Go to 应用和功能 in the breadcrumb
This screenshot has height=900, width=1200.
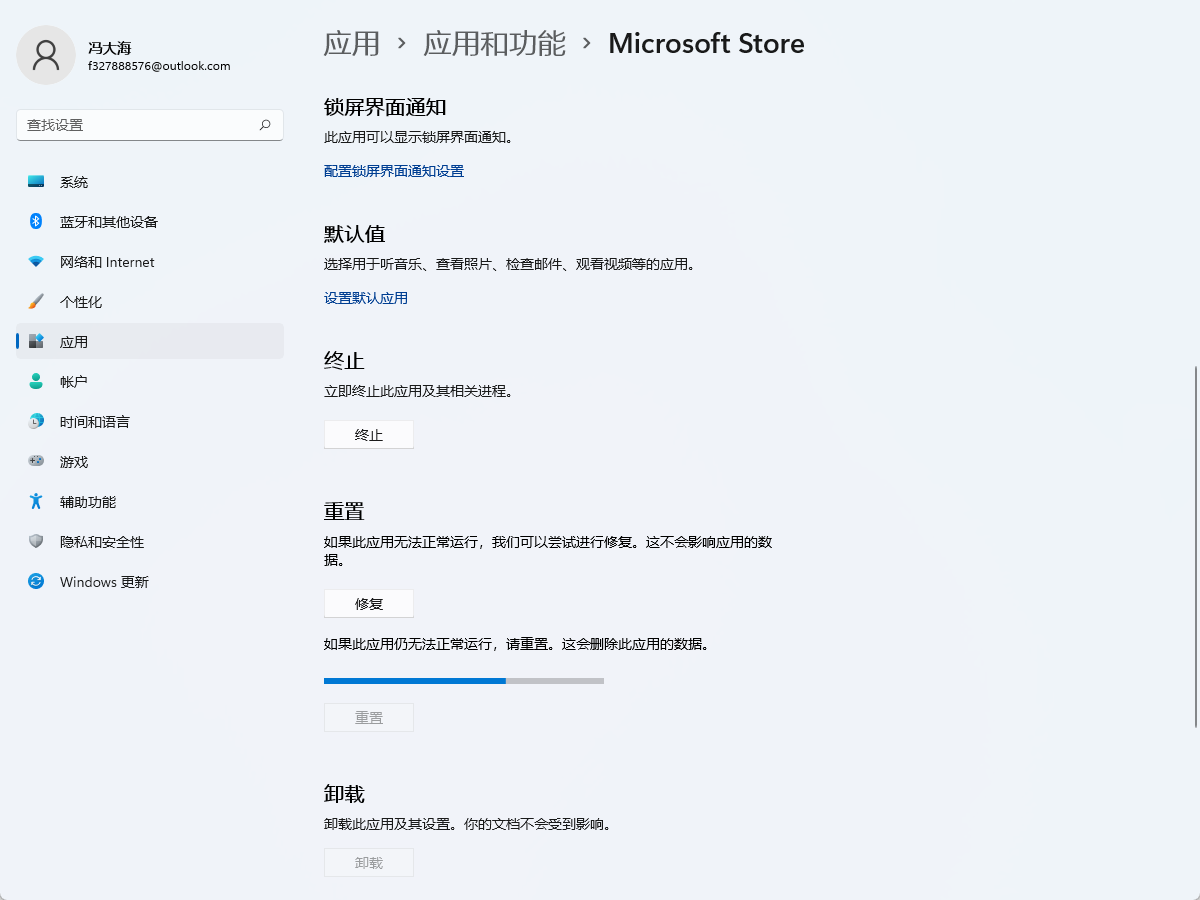(x=494, y=44)
